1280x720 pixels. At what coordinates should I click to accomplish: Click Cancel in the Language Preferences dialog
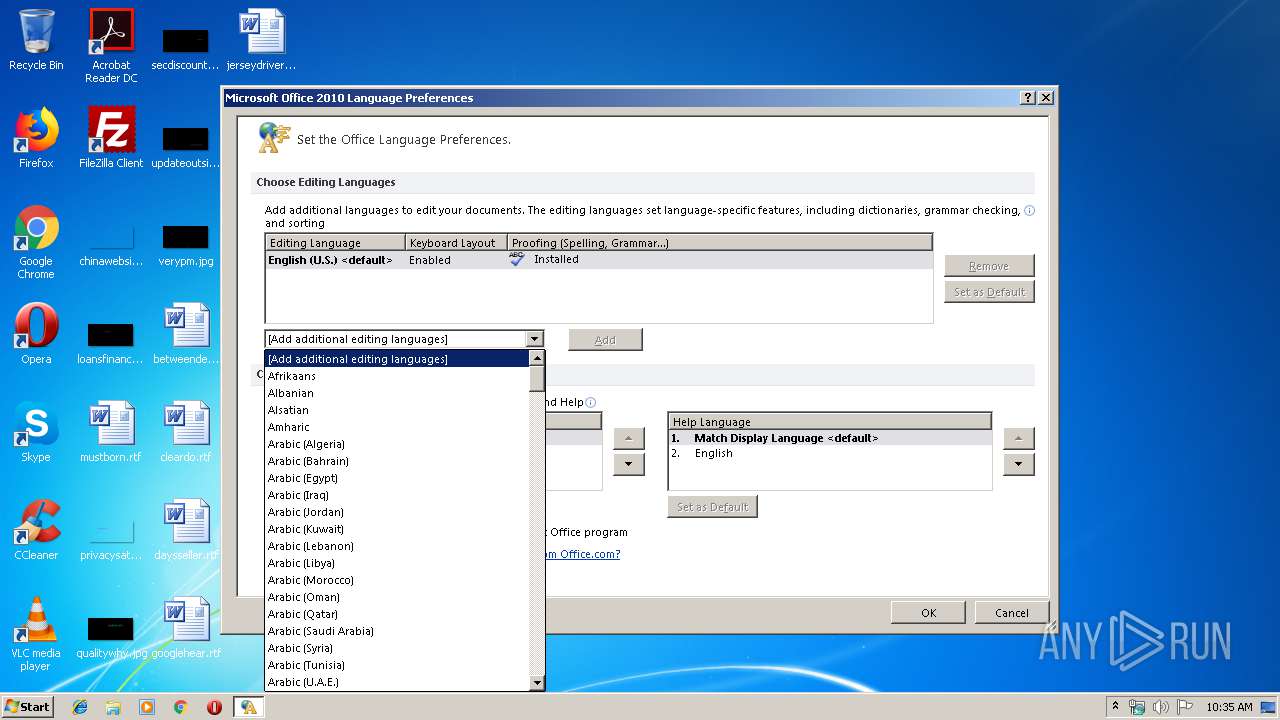1011,613
